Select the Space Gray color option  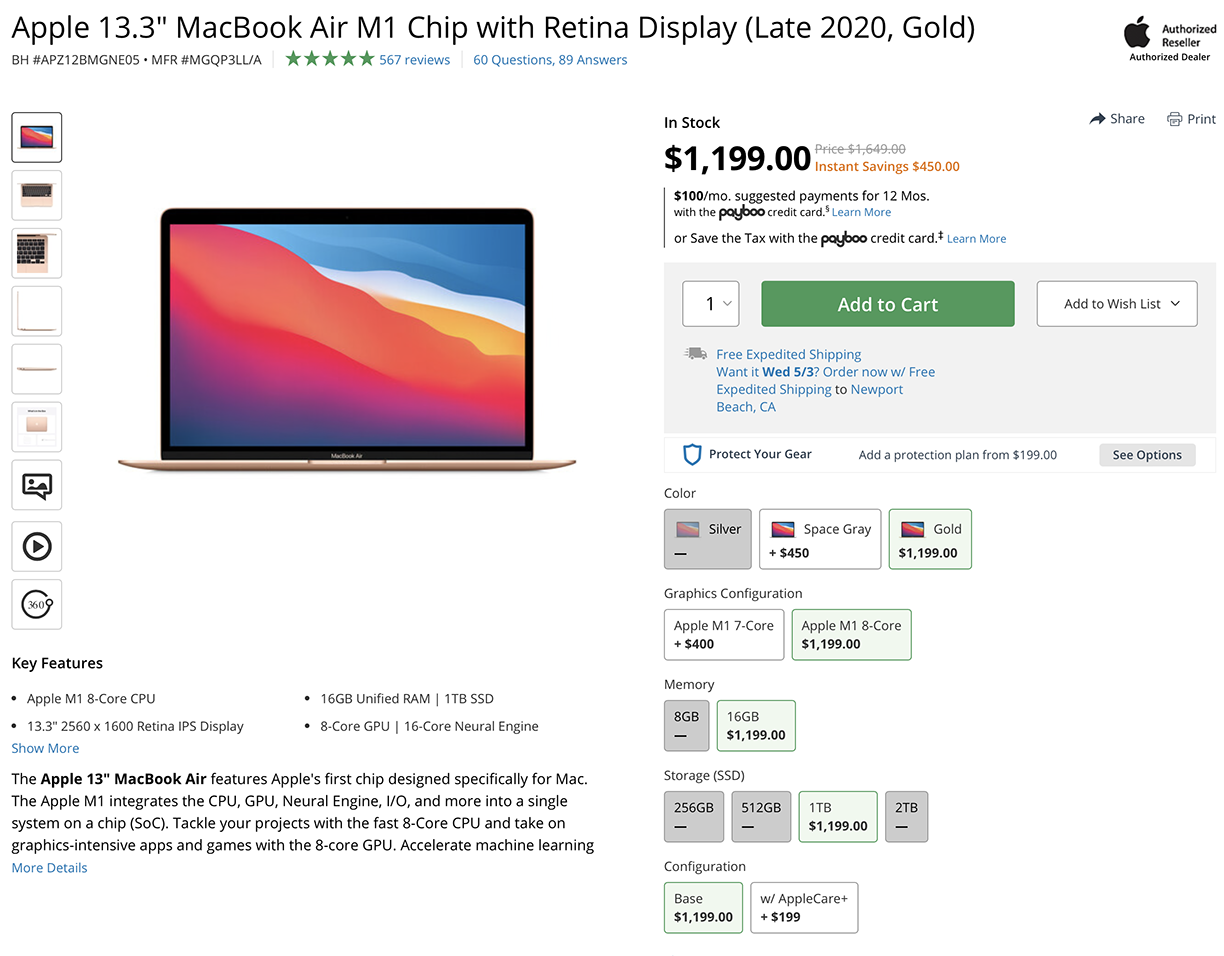tap(820, 539)
